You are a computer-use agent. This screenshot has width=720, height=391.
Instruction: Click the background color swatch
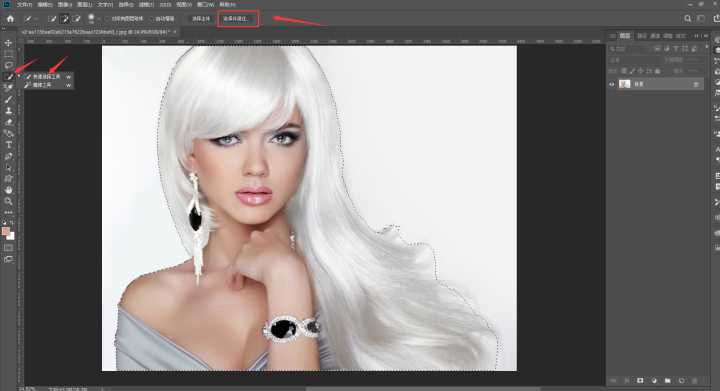[11, 236]
